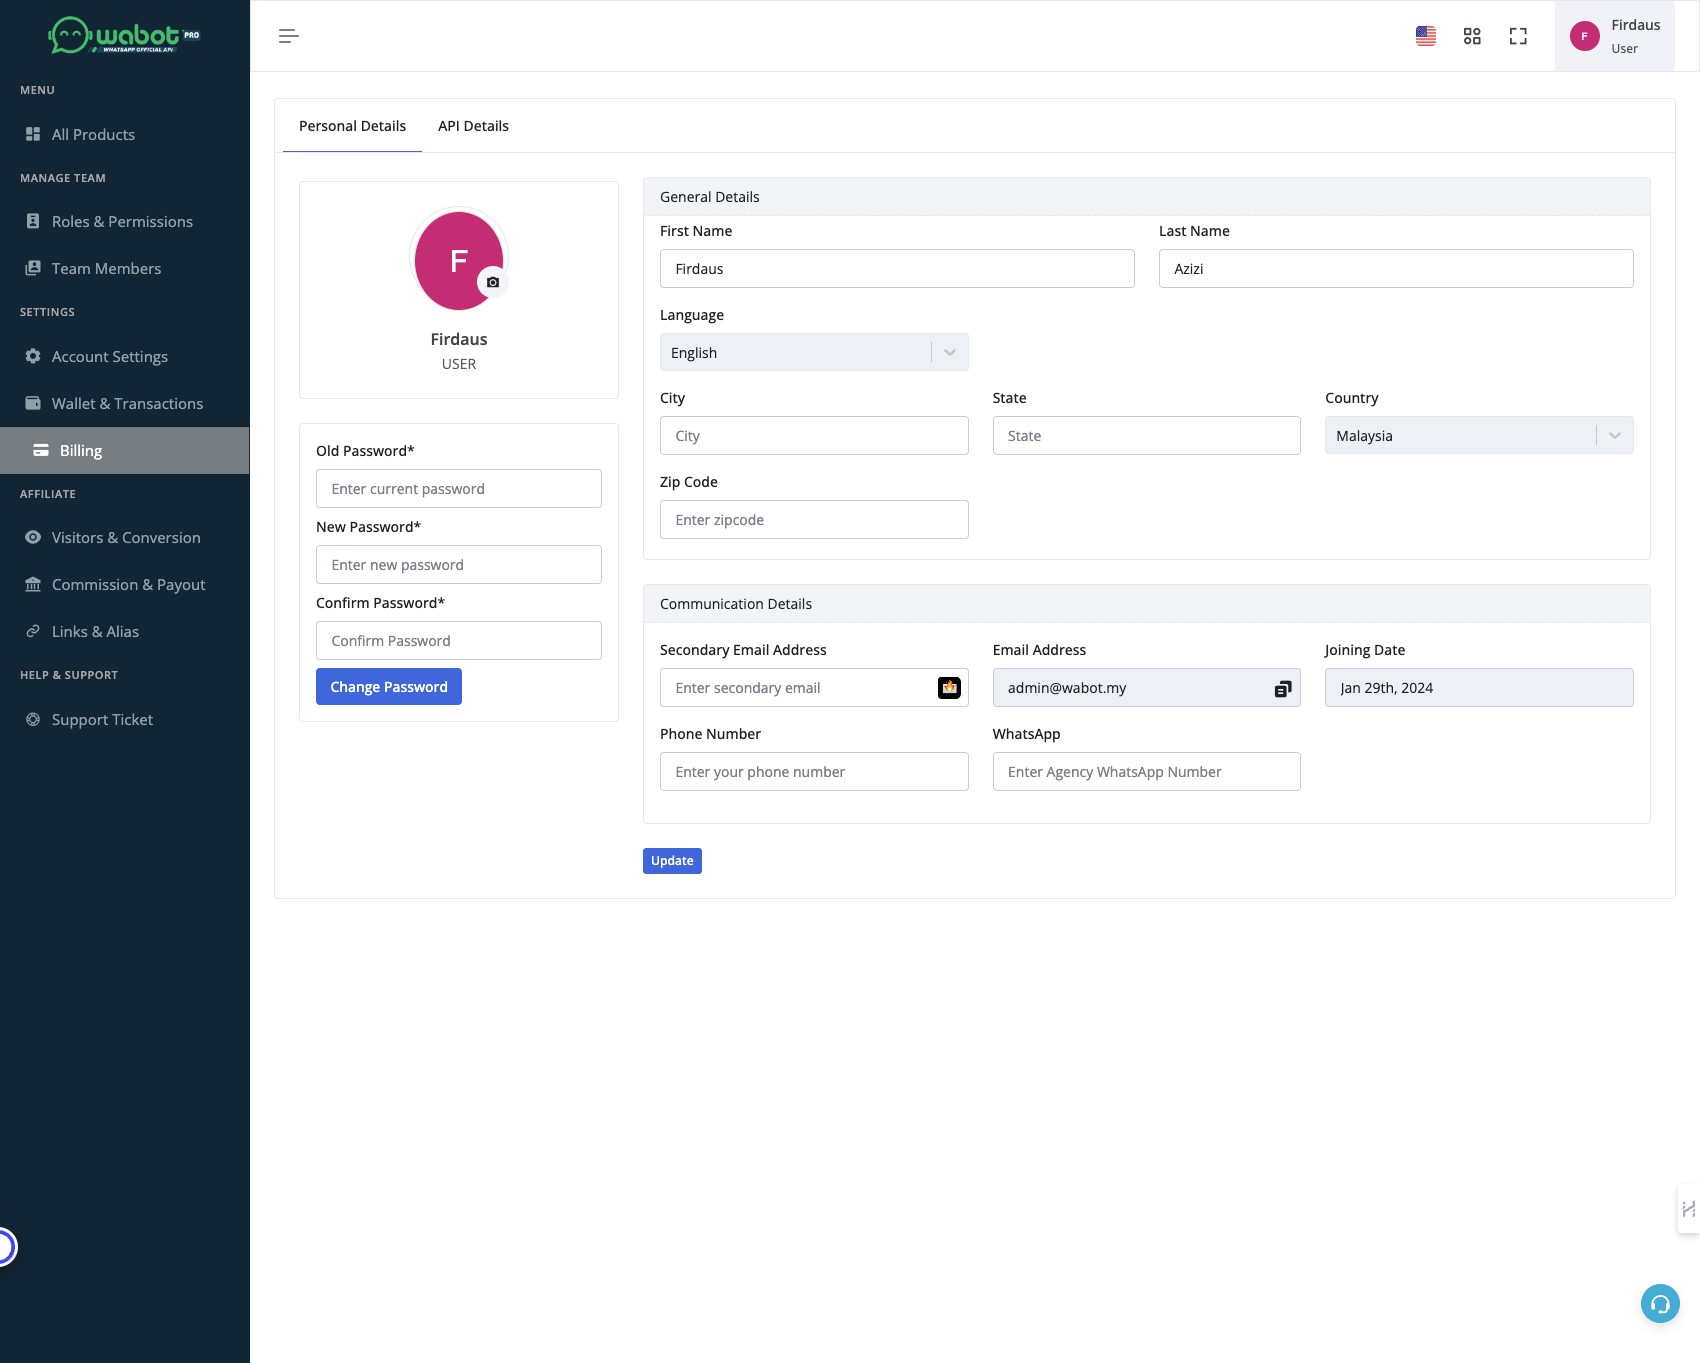Screen dimensions: 1700x1363
Task: Expand the Language dropdown showing English
Action: pyautogui.click(x=814, y=352)
